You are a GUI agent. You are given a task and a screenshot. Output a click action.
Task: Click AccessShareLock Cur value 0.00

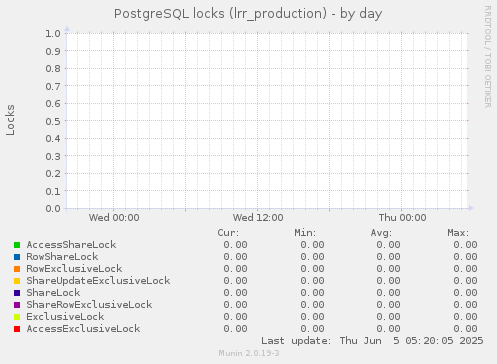235,245
